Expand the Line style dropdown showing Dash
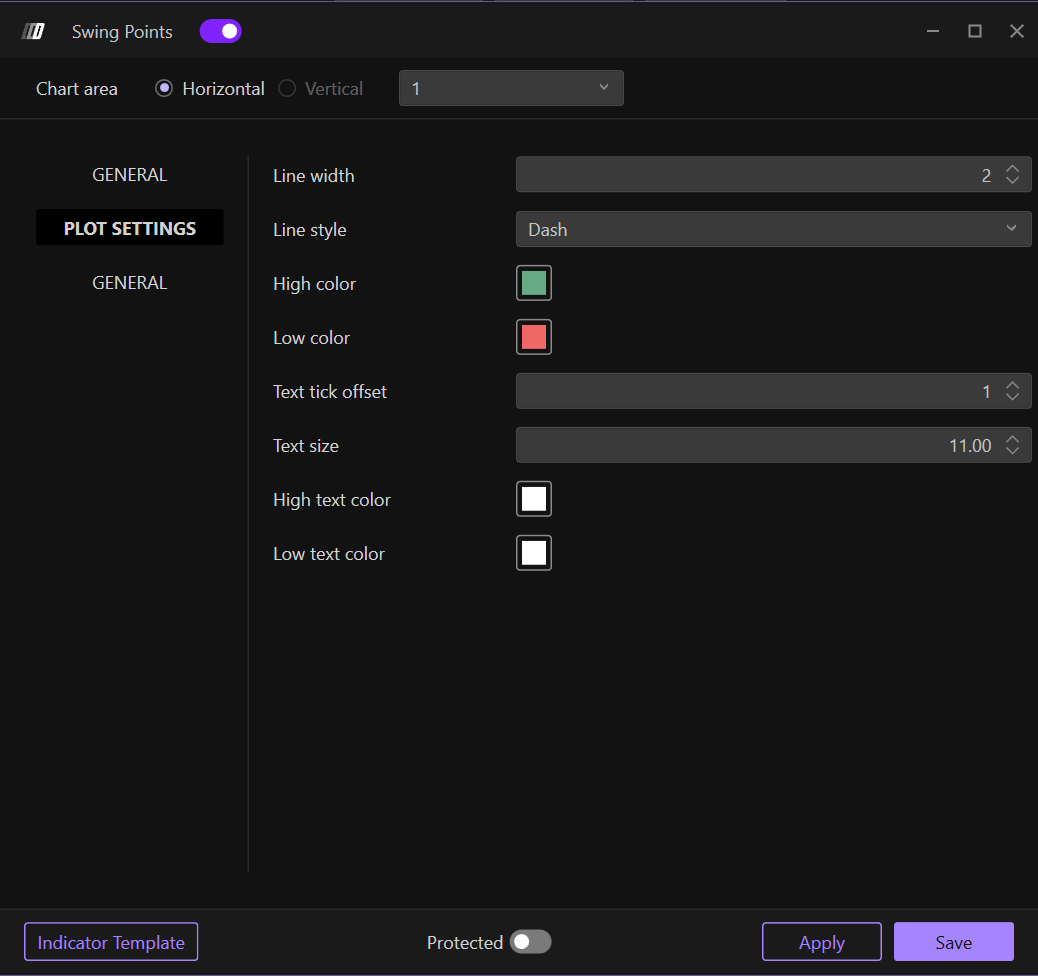Screen dimensions: 1038x976 click(773, 229)
